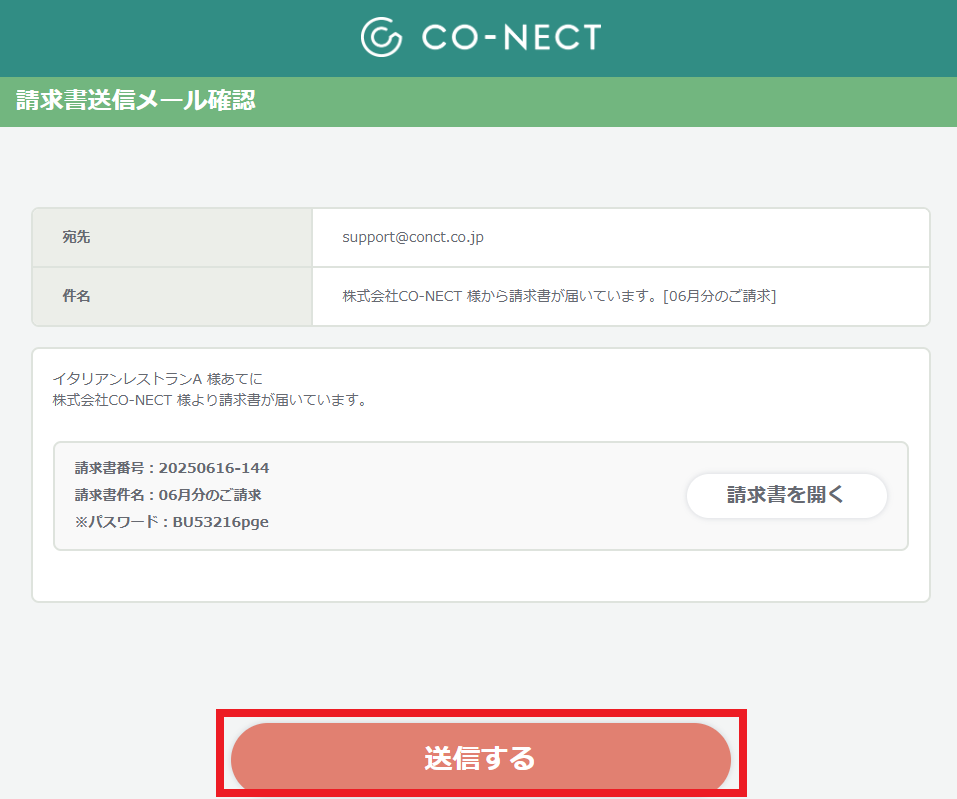Image resolution: width=957 pixels, height=799 pixels.
Task: Select subject text 株式会社CO-NECT 様から請求書が届いています
Action: tap(500, 296)
